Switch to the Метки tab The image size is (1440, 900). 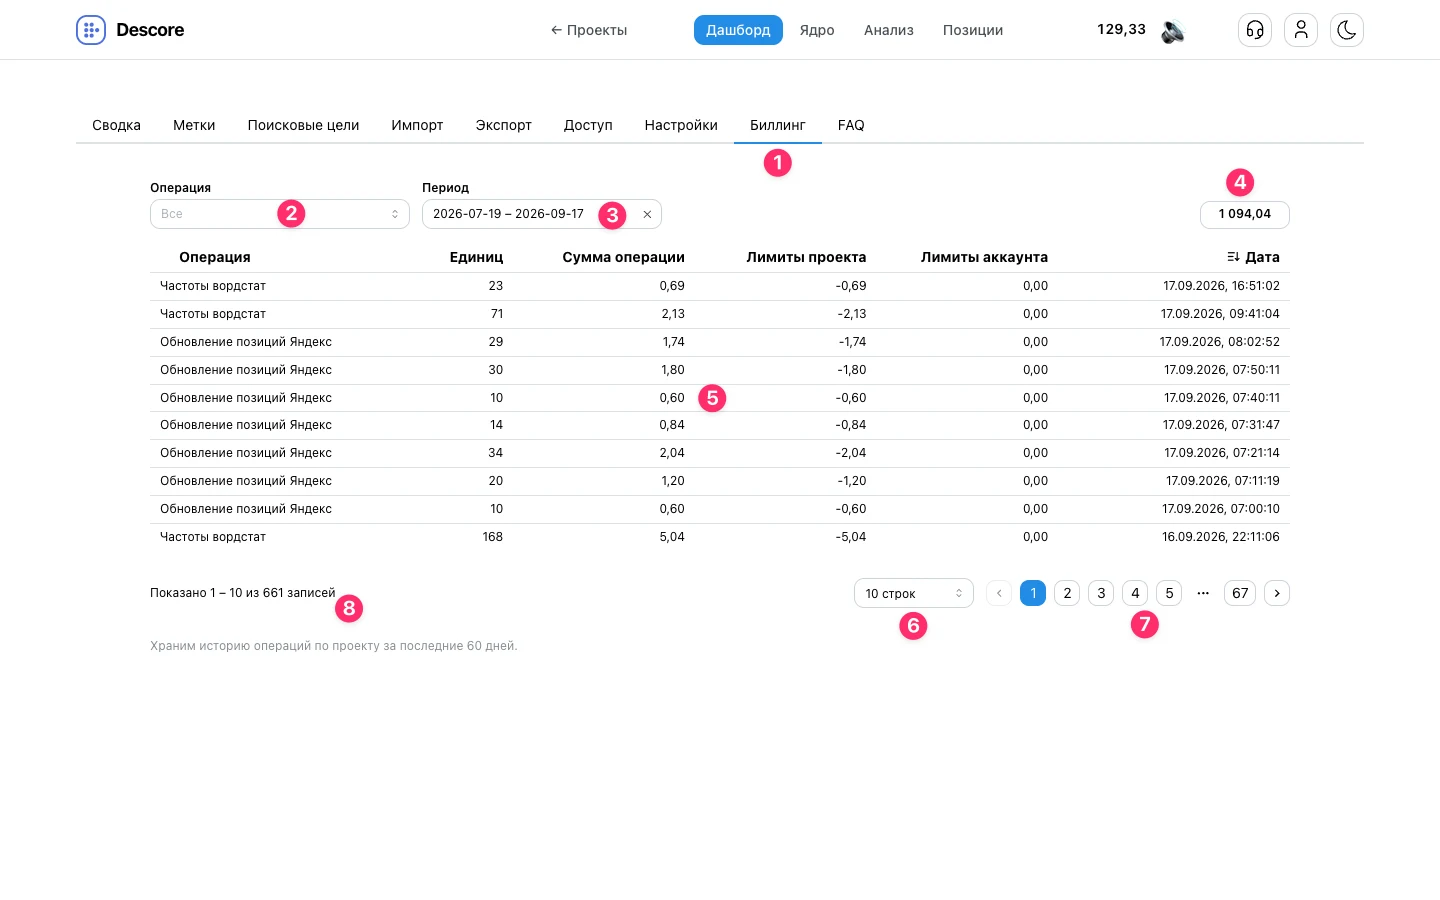[x=194, y=125]
